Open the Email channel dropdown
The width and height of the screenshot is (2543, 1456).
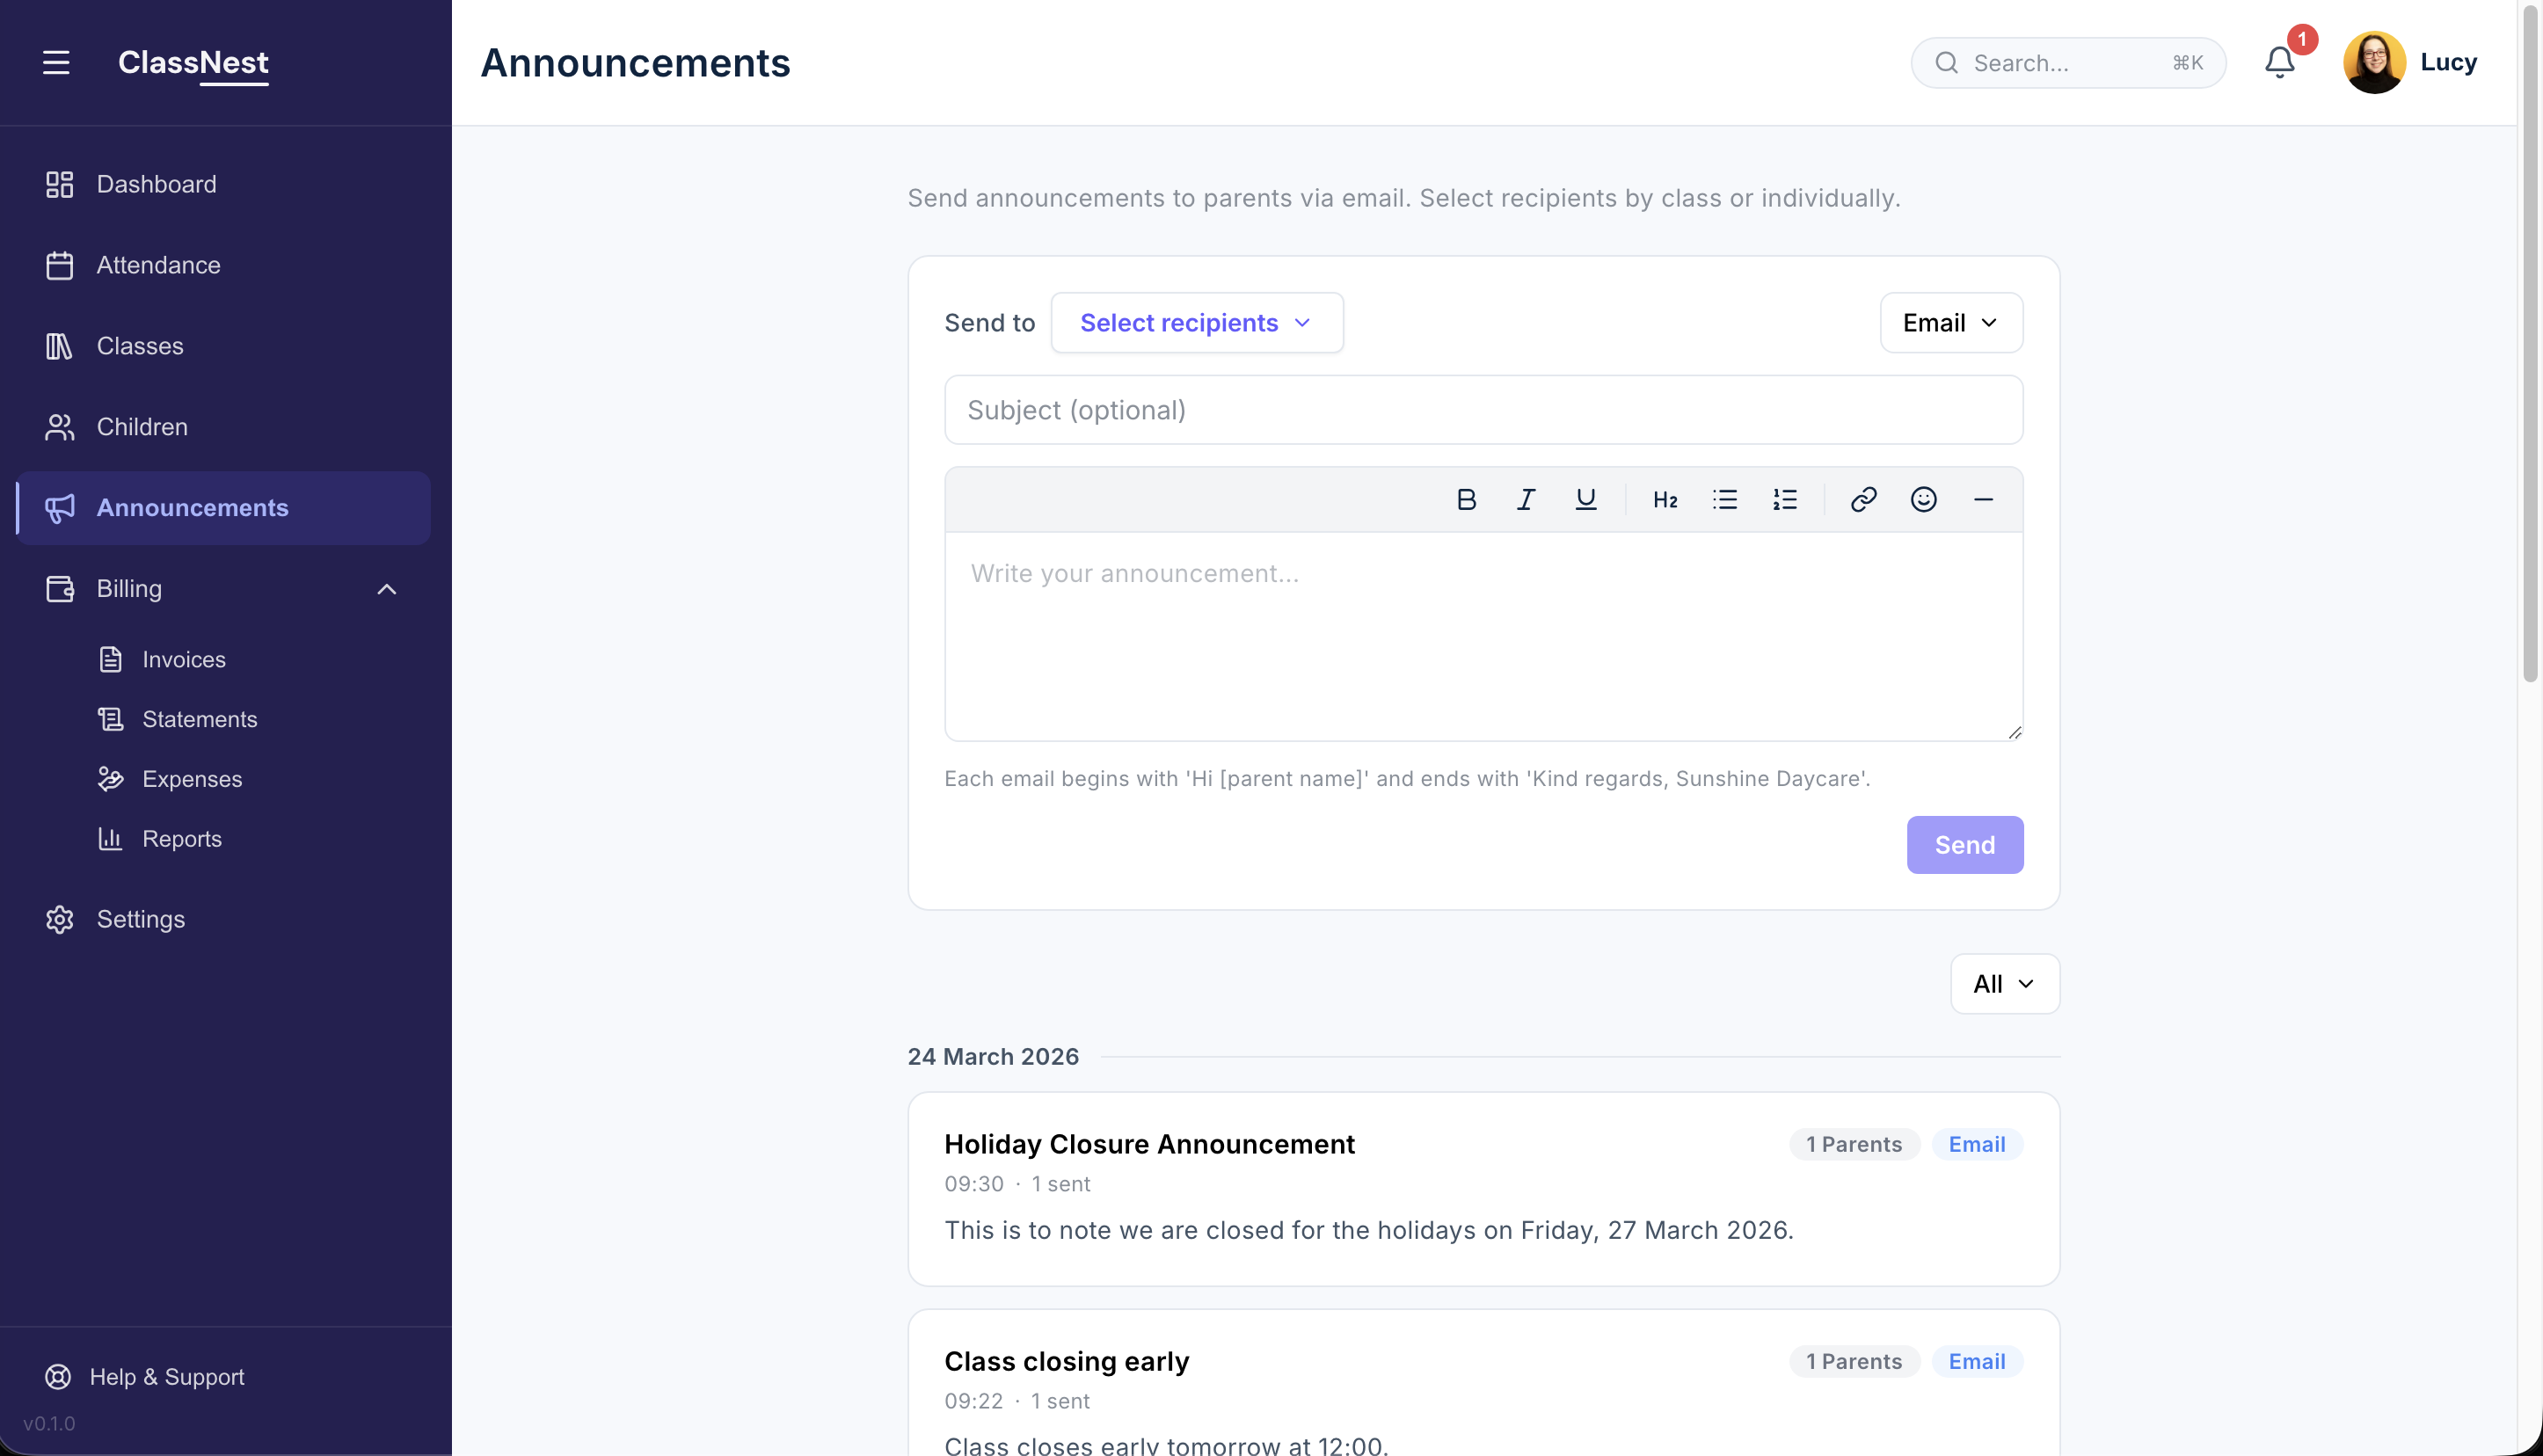point(1951,323)
